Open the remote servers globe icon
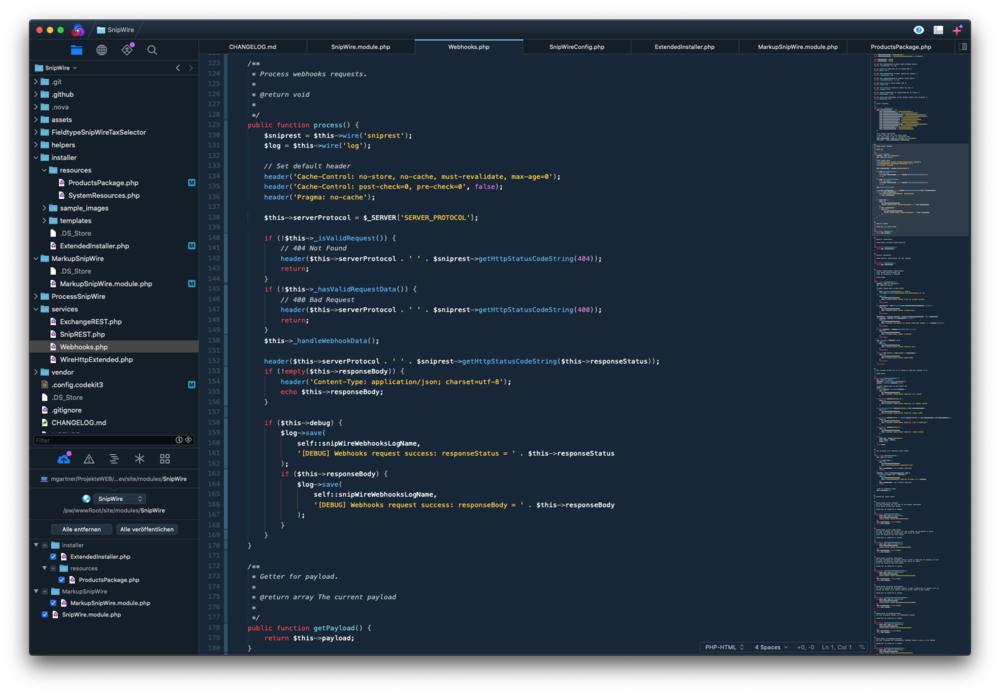 click(x=102, y=50)
